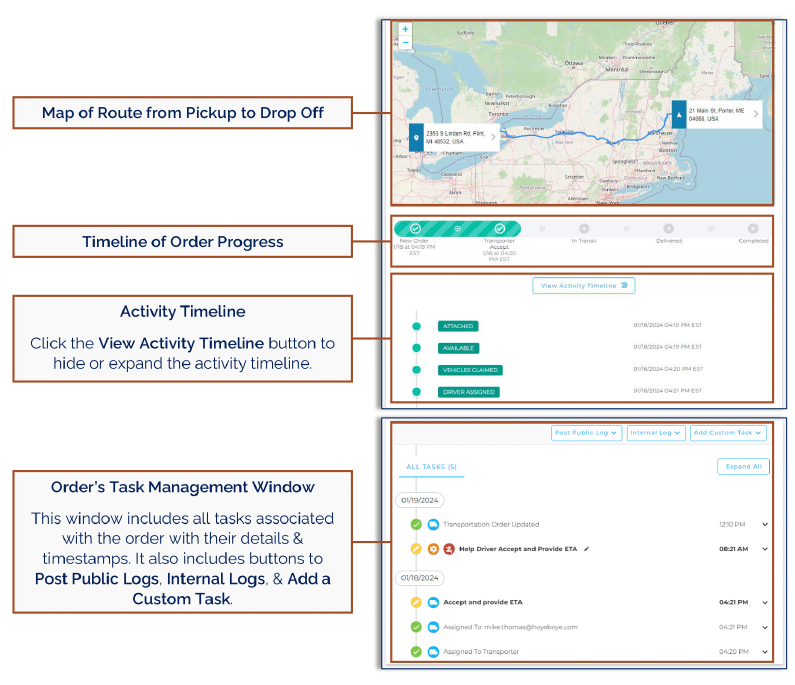795x685 pixels.
Task: Click the In Transit step on progress bar
Action: click(x=584, y=229)
